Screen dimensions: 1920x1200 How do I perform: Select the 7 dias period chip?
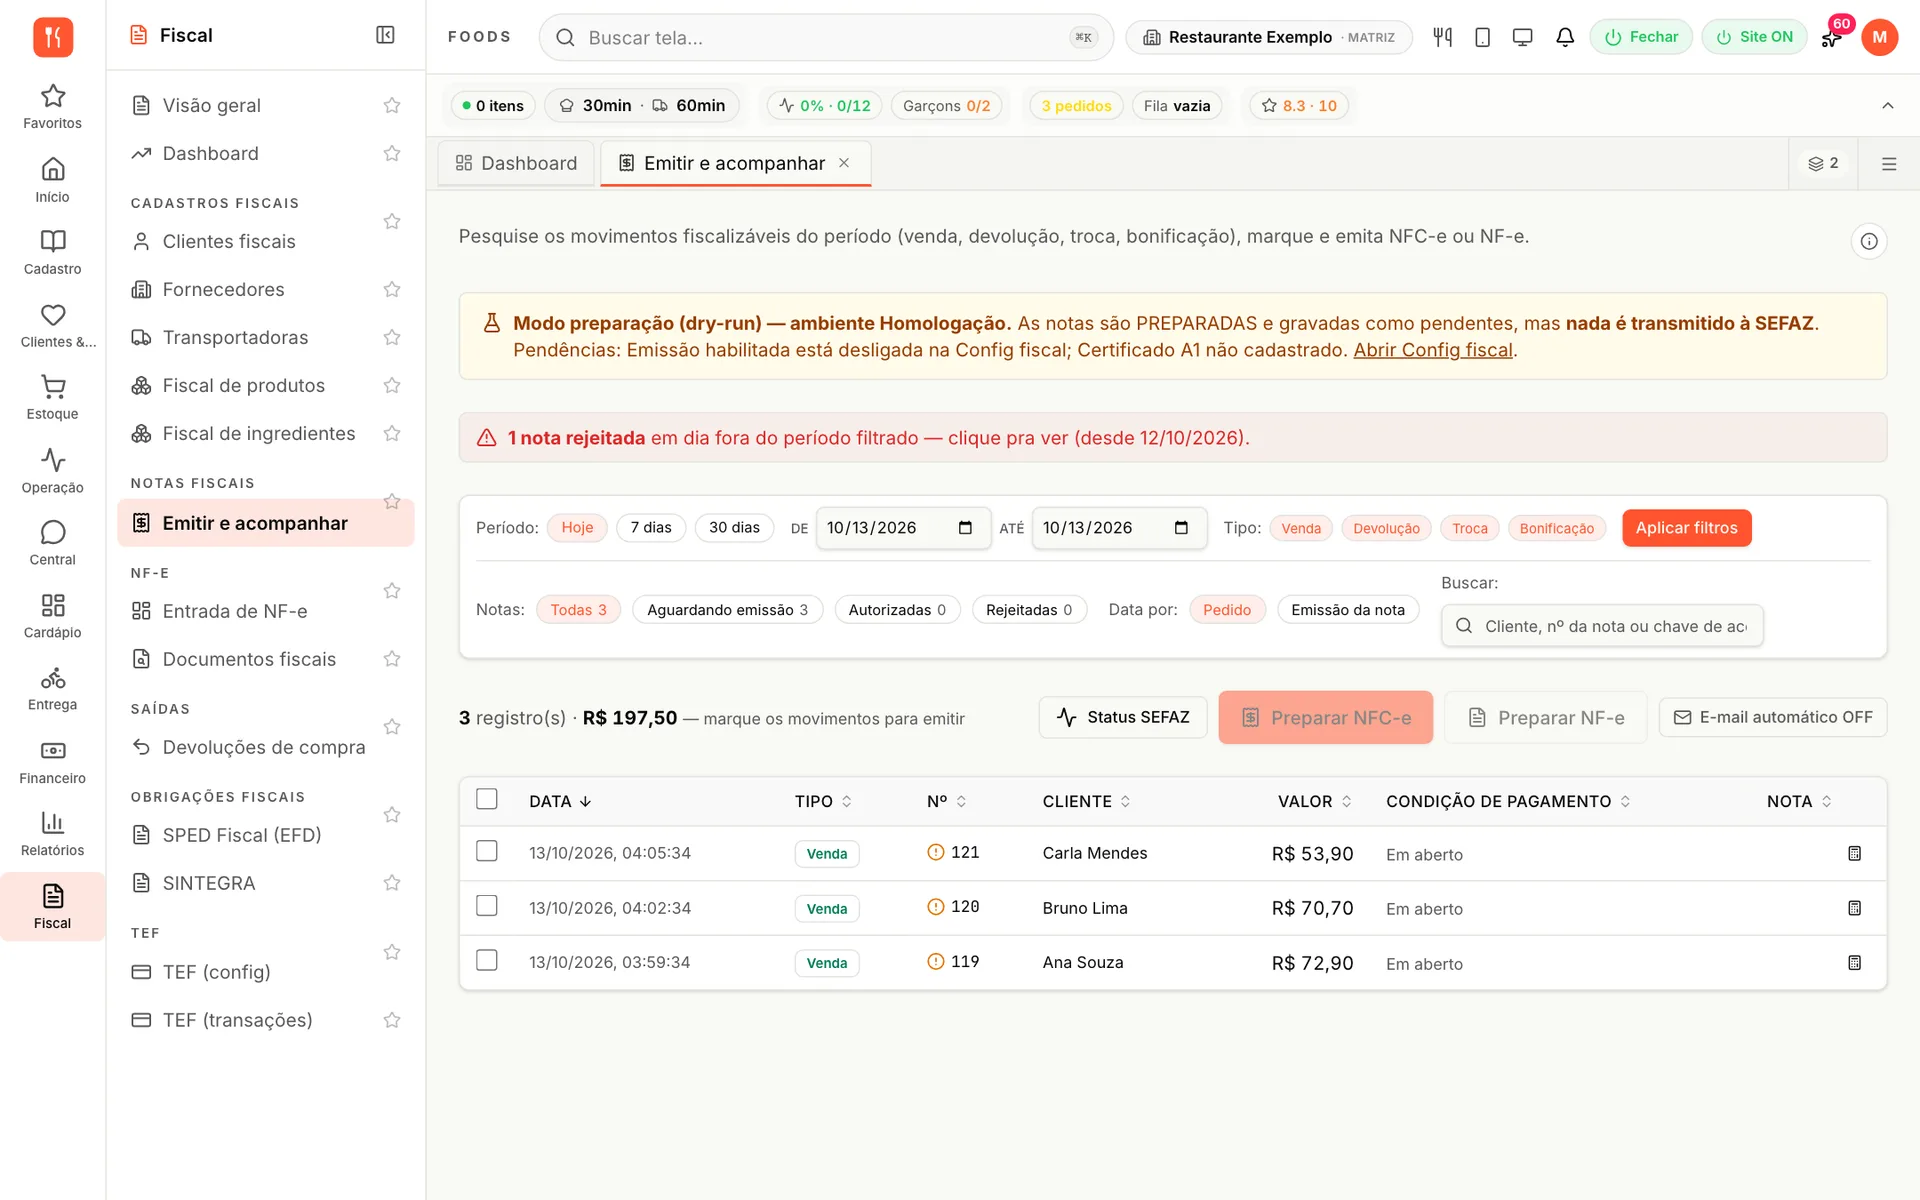[x=651, y=527]
